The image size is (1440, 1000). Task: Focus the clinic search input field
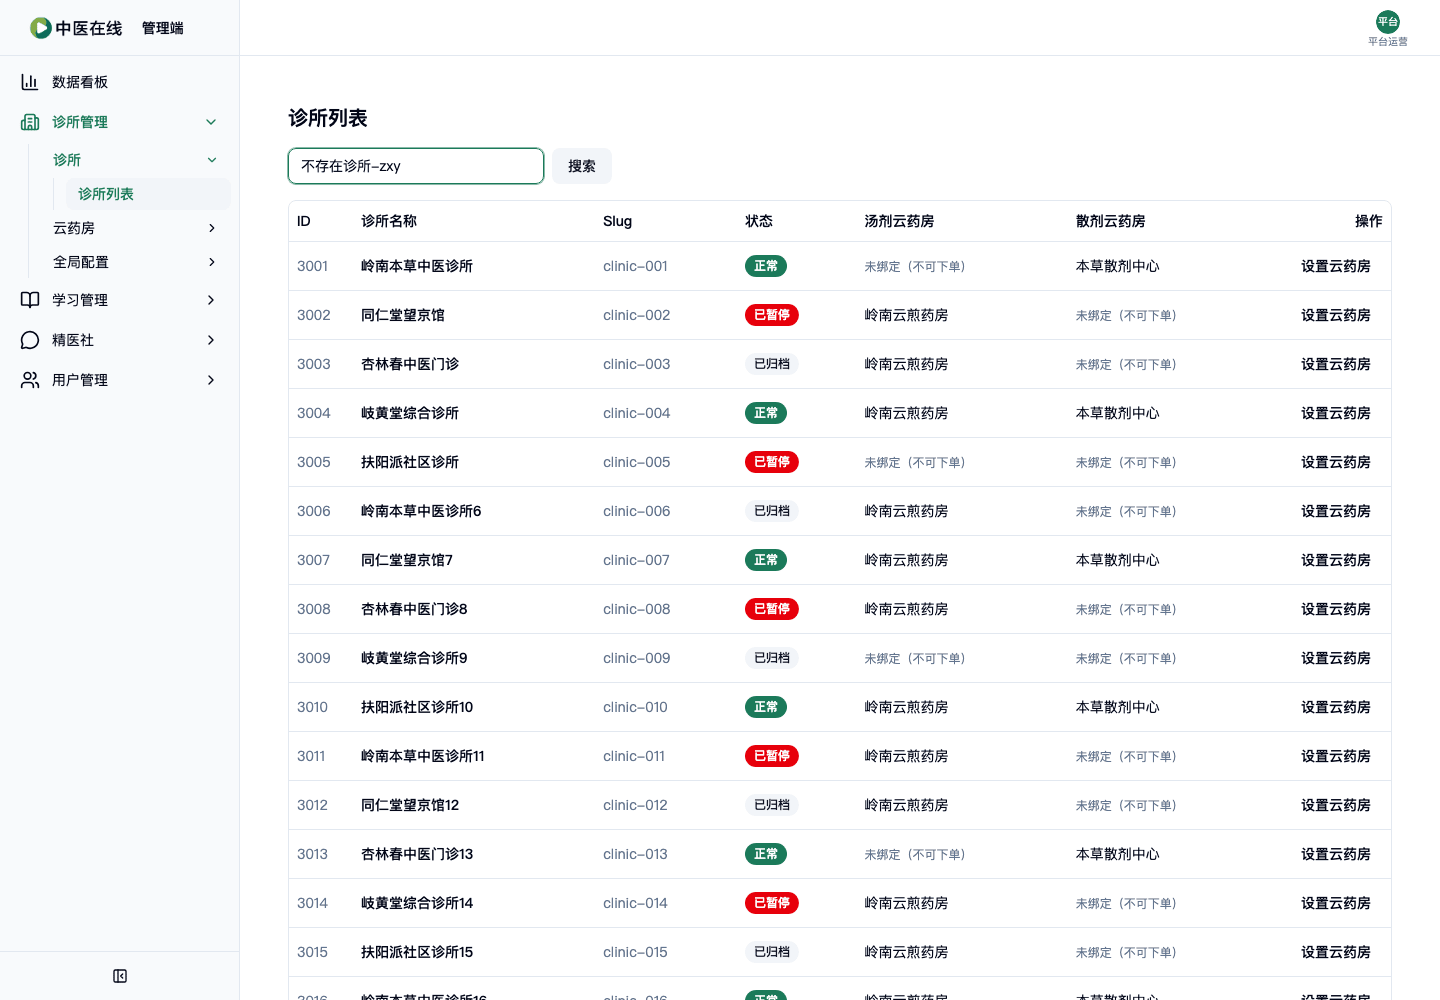click(416, 166)
